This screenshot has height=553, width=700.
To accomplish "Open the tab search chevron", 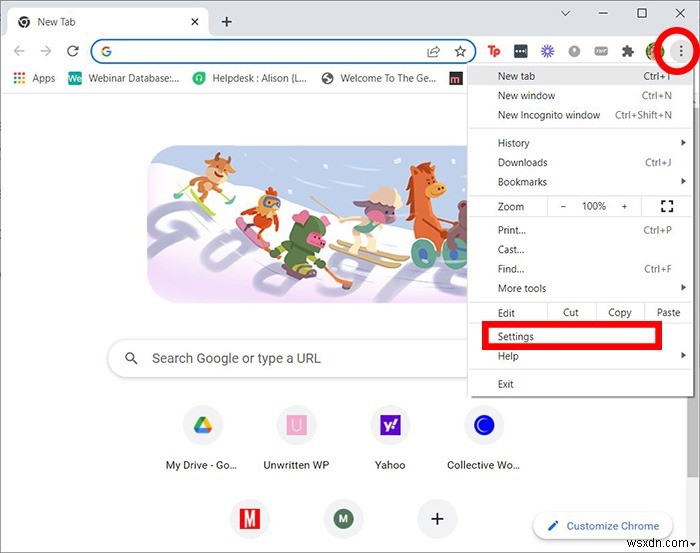I will click(x=566, y=13).
